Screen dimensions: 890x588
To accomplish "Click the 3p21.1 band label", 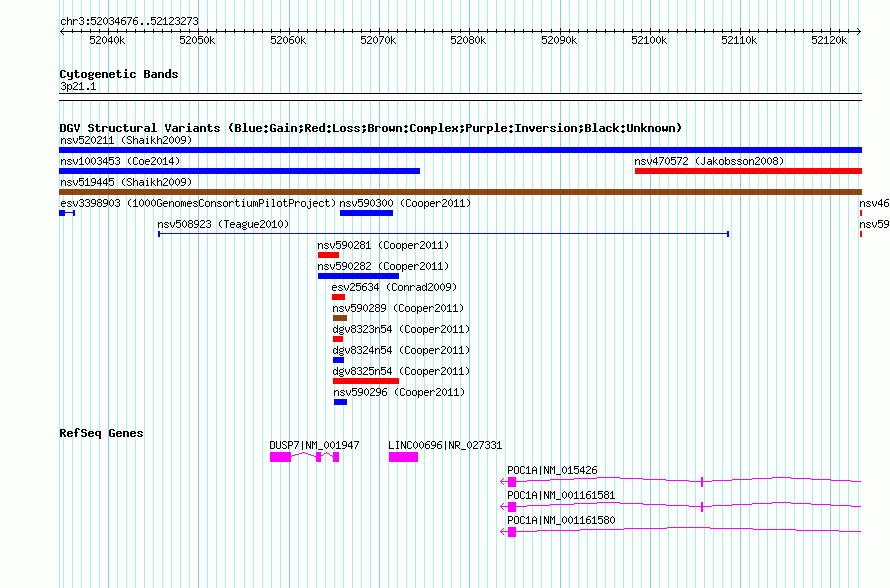I will (78, 86).
